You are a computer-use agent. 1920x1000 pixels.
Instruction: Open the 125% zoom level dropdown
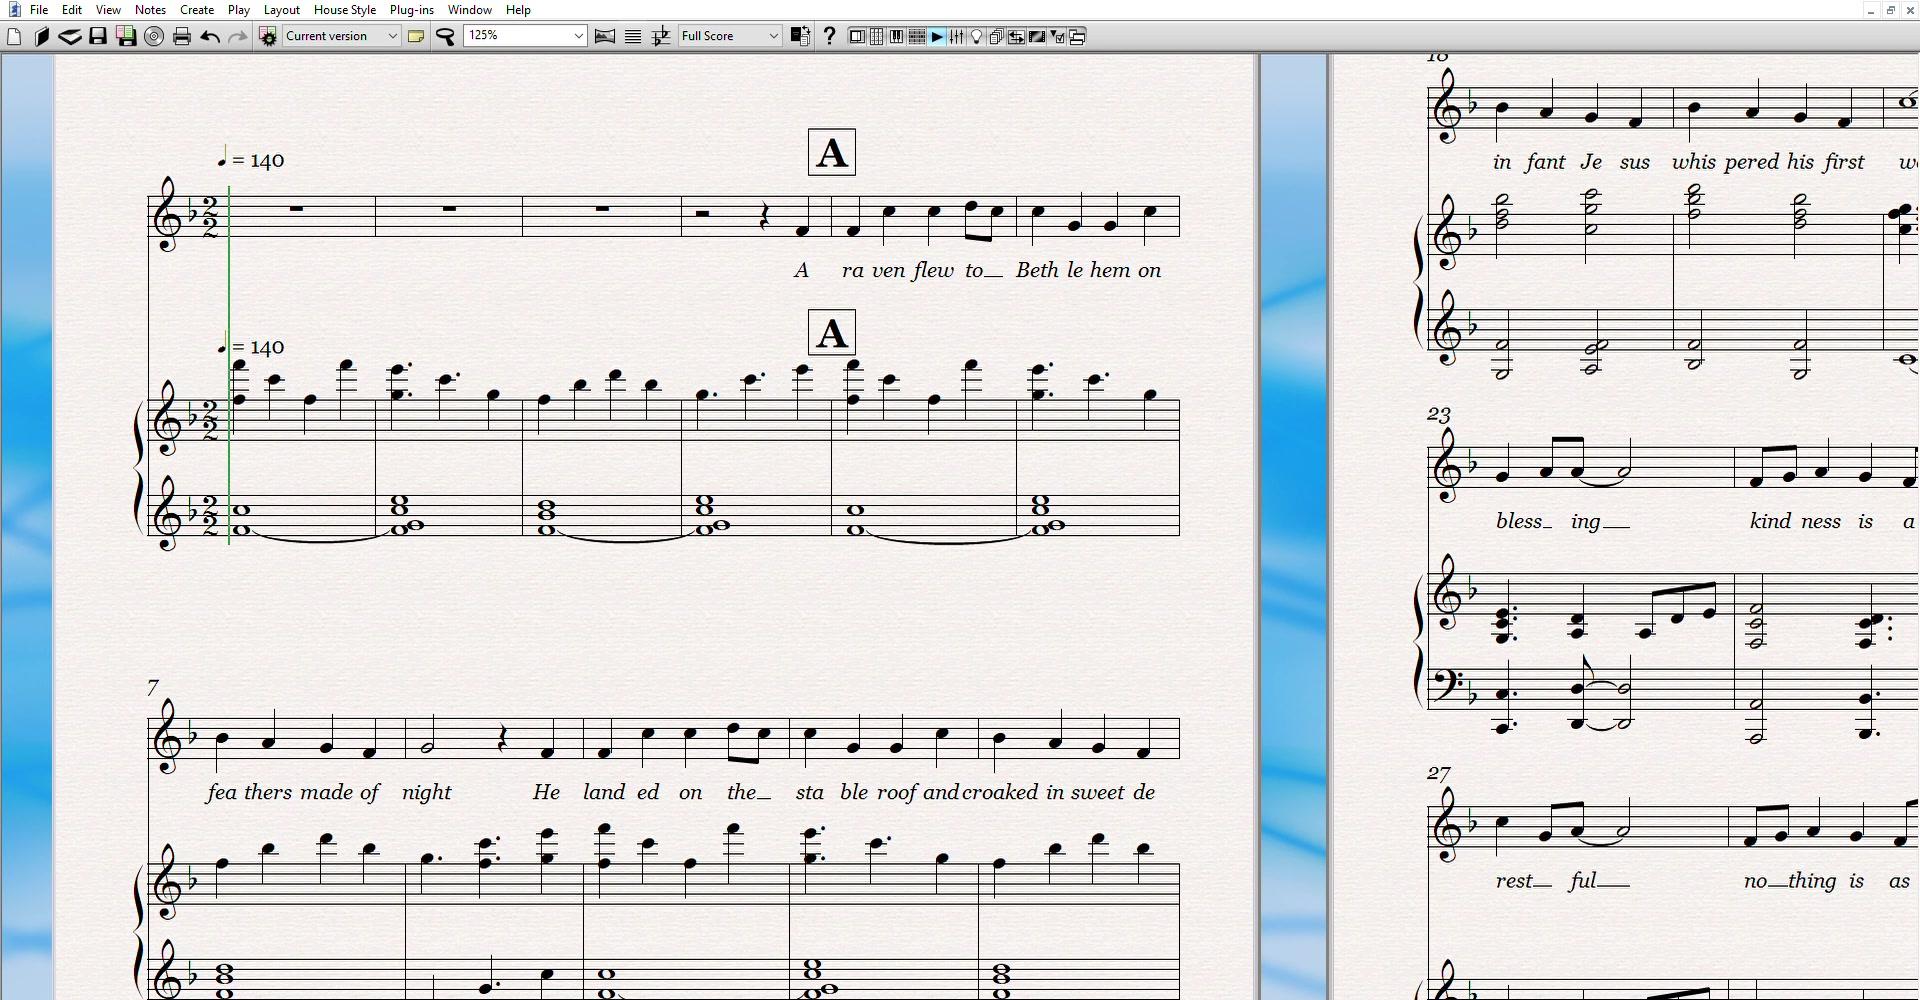(525, 36)
